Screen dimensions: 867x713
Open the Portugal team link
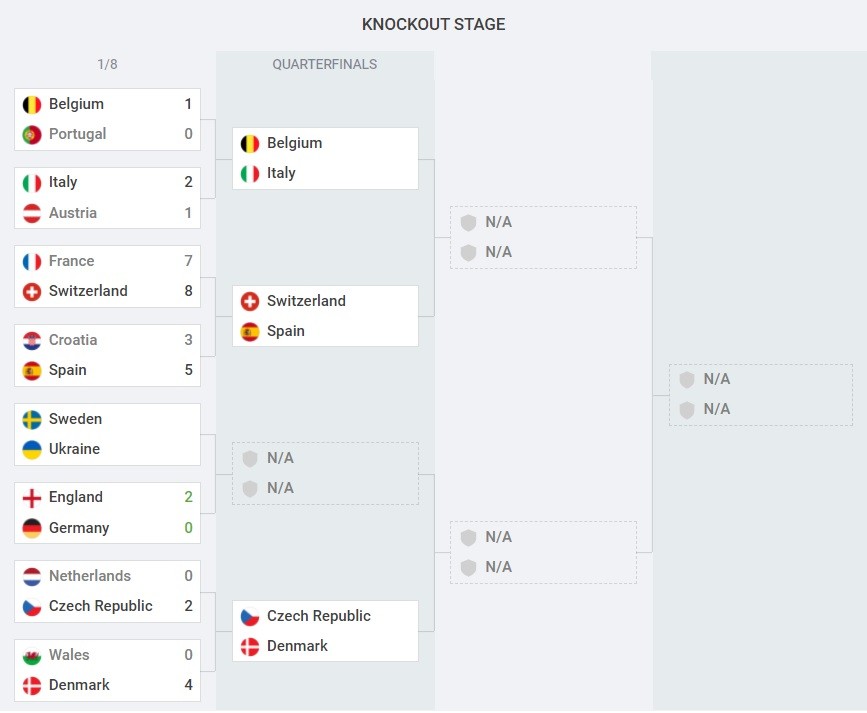[77, 134]
